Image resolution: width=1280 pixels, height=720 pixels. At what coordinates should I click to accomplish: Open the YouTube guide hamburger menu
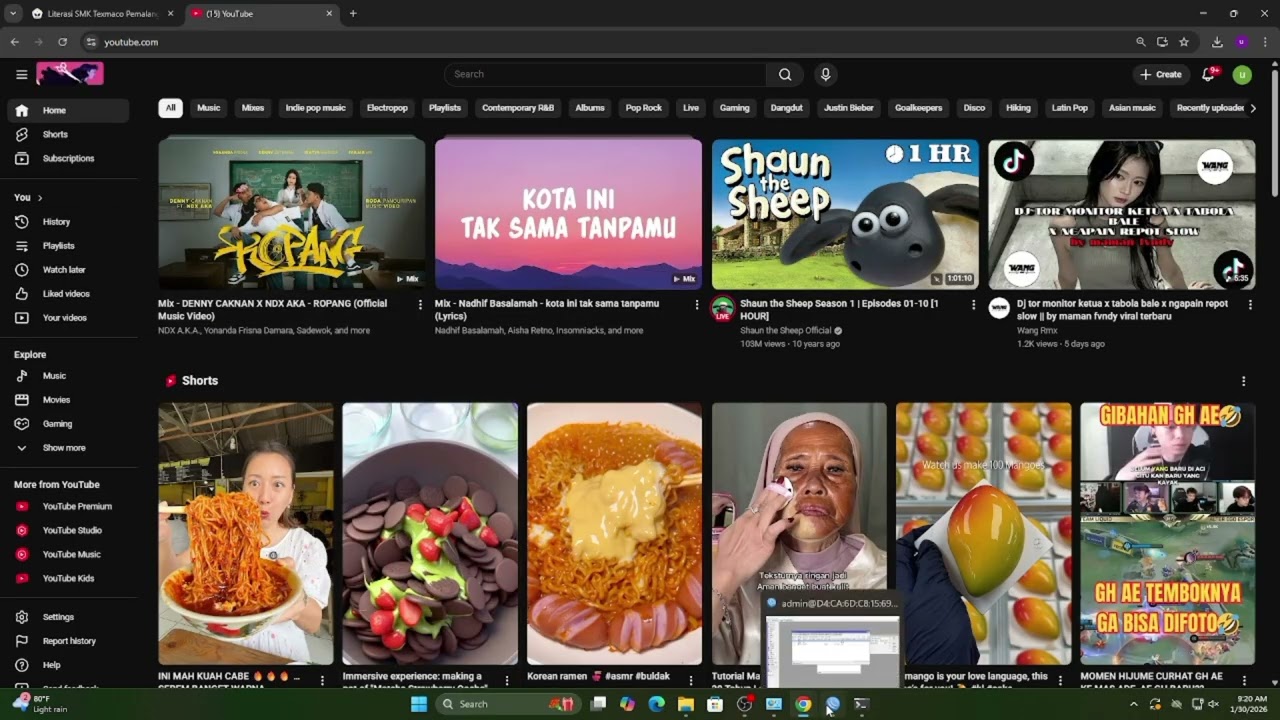click(x=21, y=74)
